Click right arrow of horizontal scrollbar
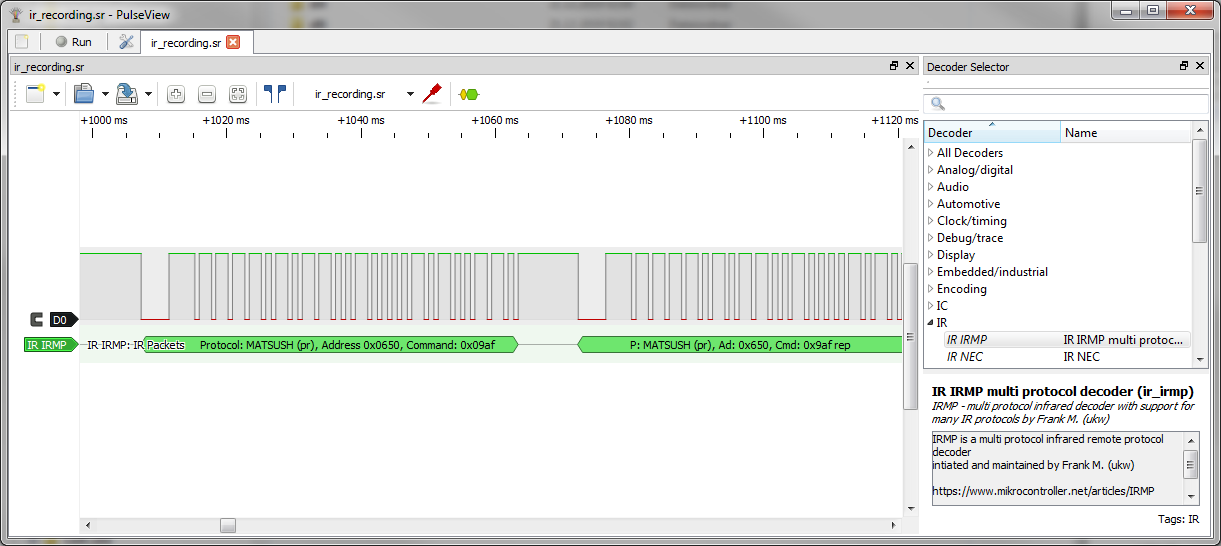 (894, 525)
